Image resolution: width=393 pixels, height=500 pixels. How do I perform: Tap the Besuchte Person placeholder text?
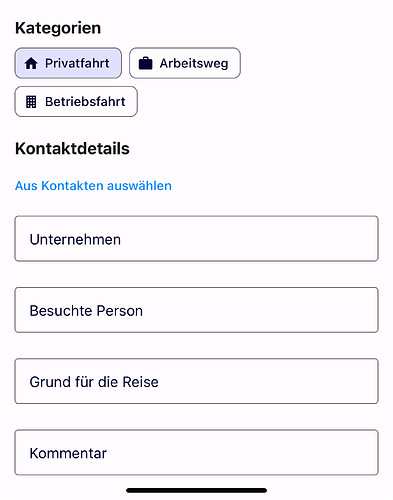pyautogui.click(x=86, y=311)
